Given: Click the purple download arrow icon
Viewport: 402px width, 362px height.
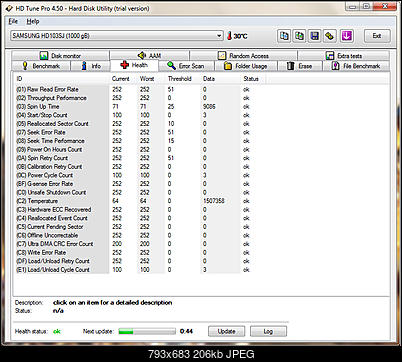Looking at the screenshot, I should (347, 36).
